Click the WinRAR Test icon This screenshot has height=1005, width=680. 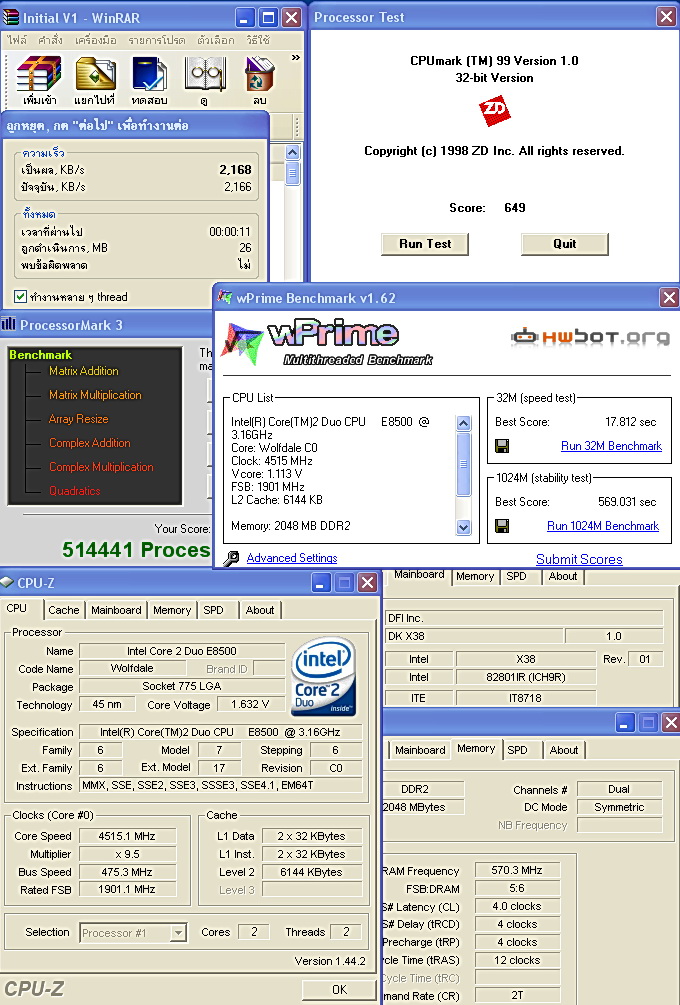coord(149,73)
